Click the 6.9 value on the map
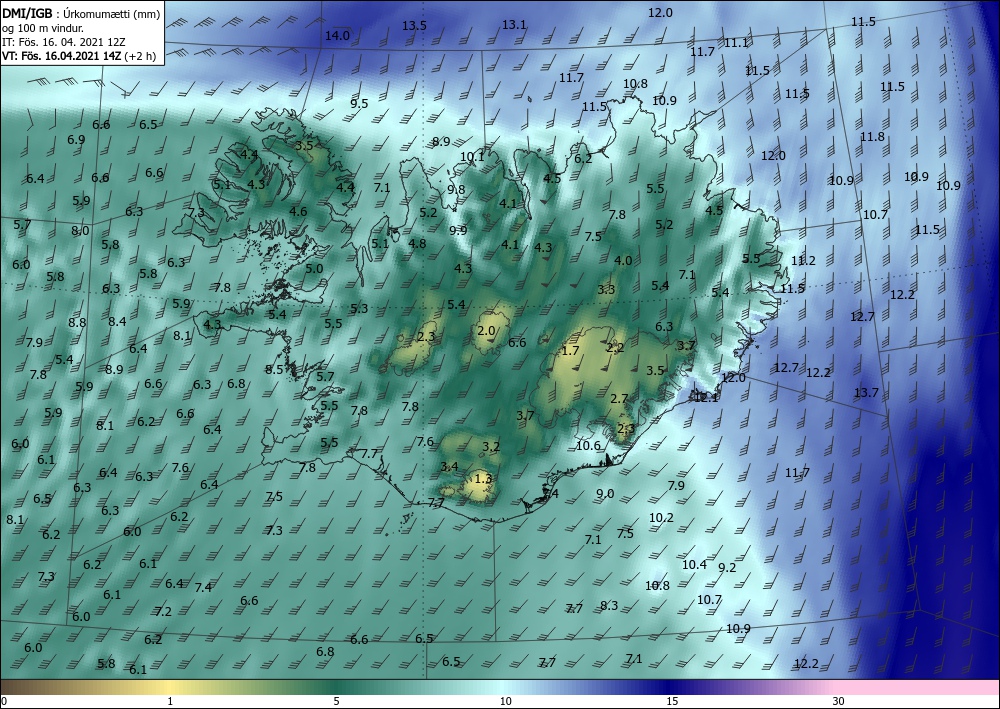The height and width of the screenshot is (709, 1000). (x=77, y=139)
